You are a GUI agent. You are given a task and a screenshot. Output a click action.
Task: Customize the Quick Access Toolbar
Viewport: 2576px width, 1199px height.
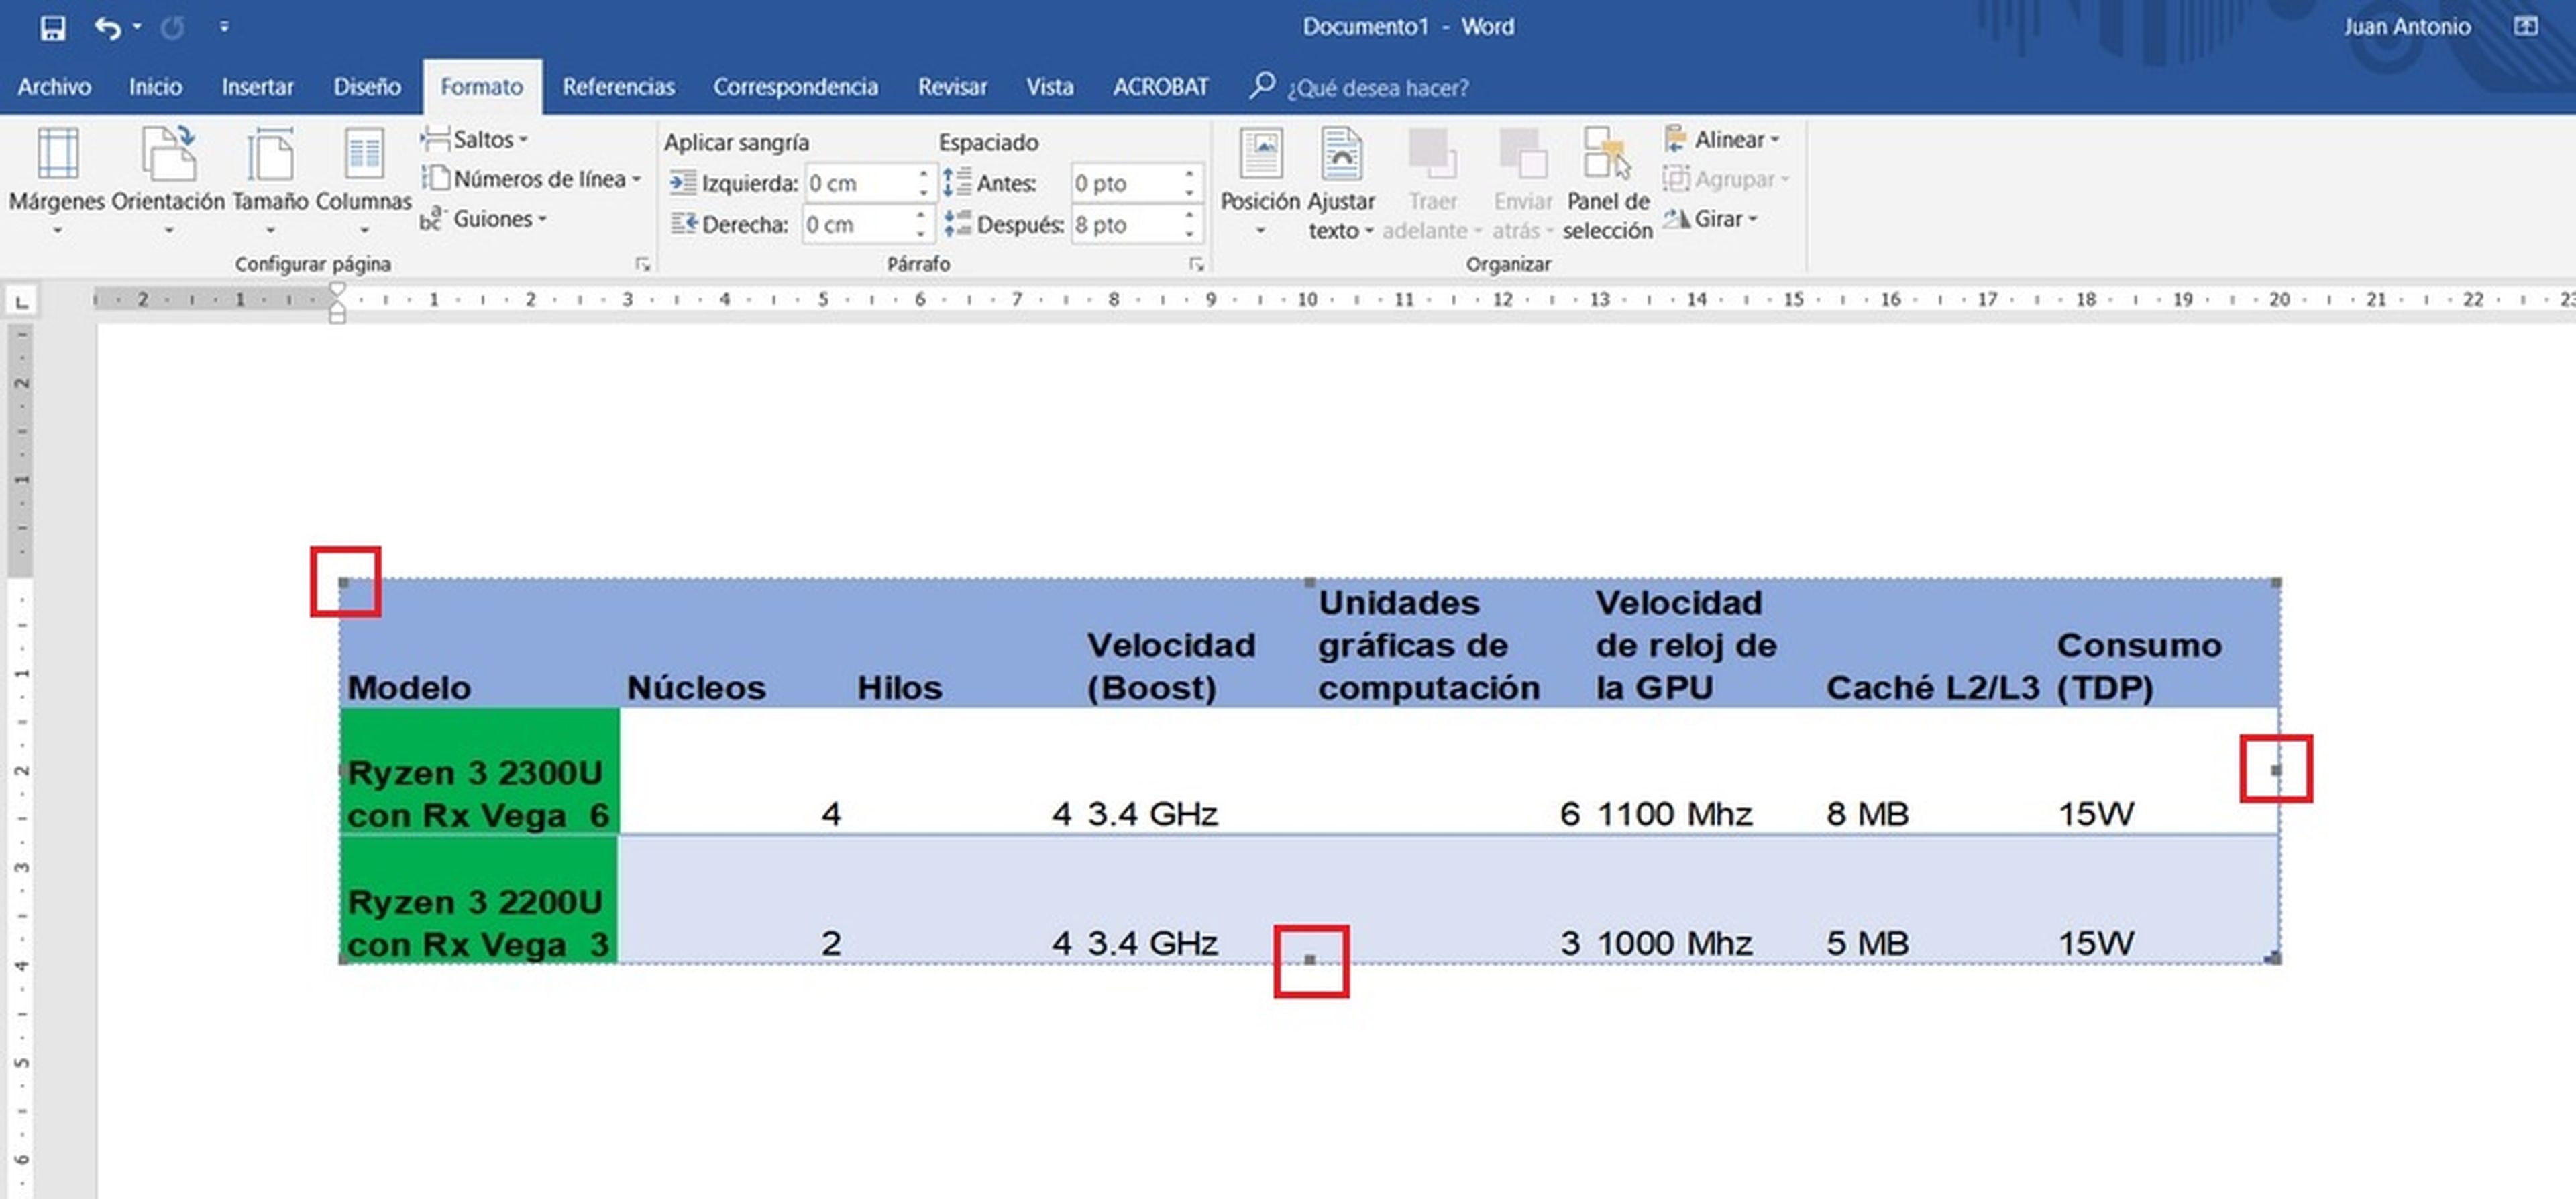point(224,27)
